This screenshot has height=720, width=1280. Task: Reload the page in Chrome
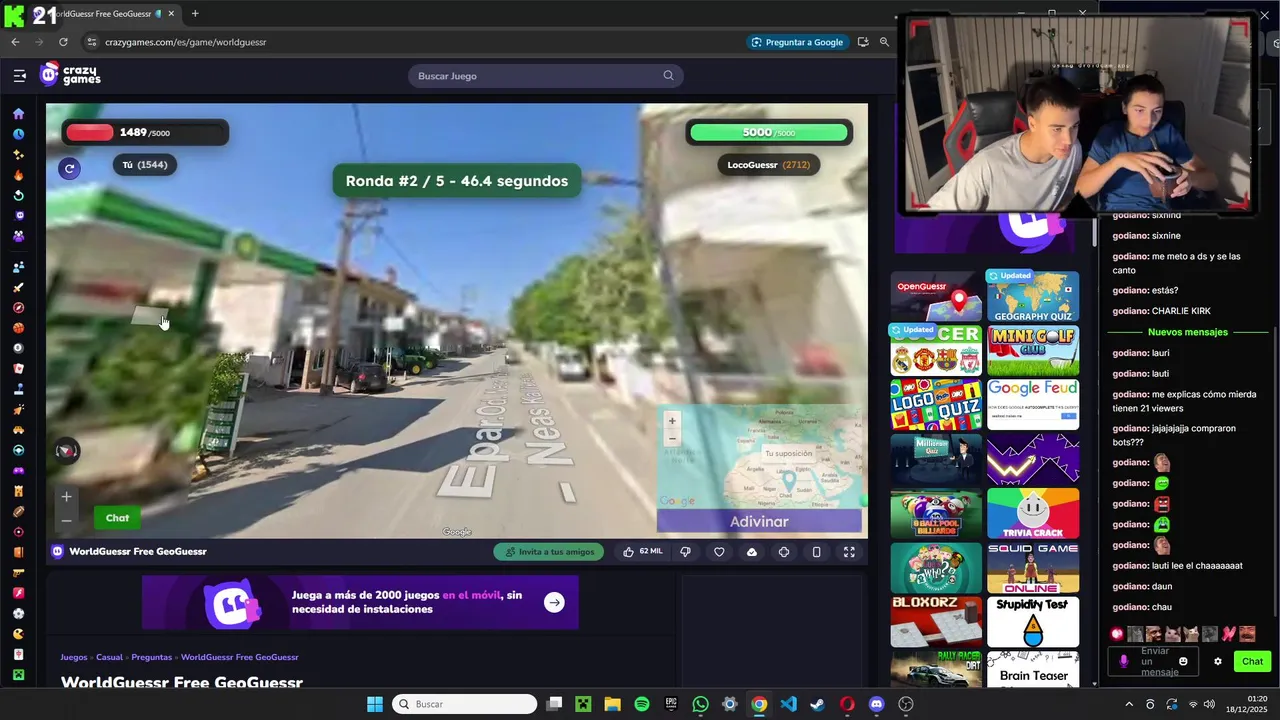(x=63, y=42)
